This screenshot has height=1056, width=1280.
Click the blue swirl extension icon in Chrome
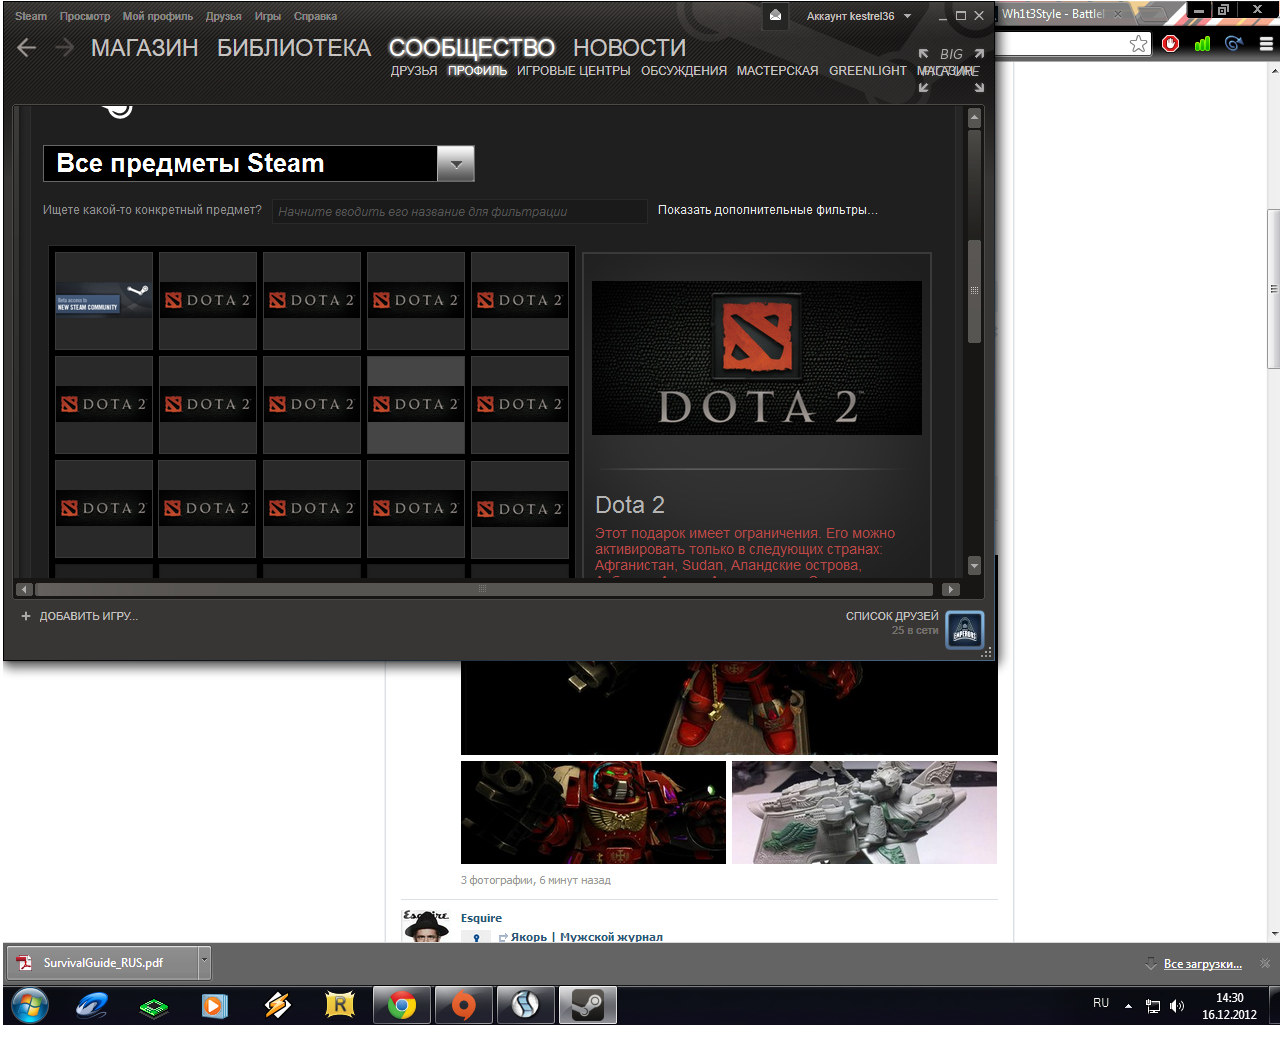point(1234,44)
